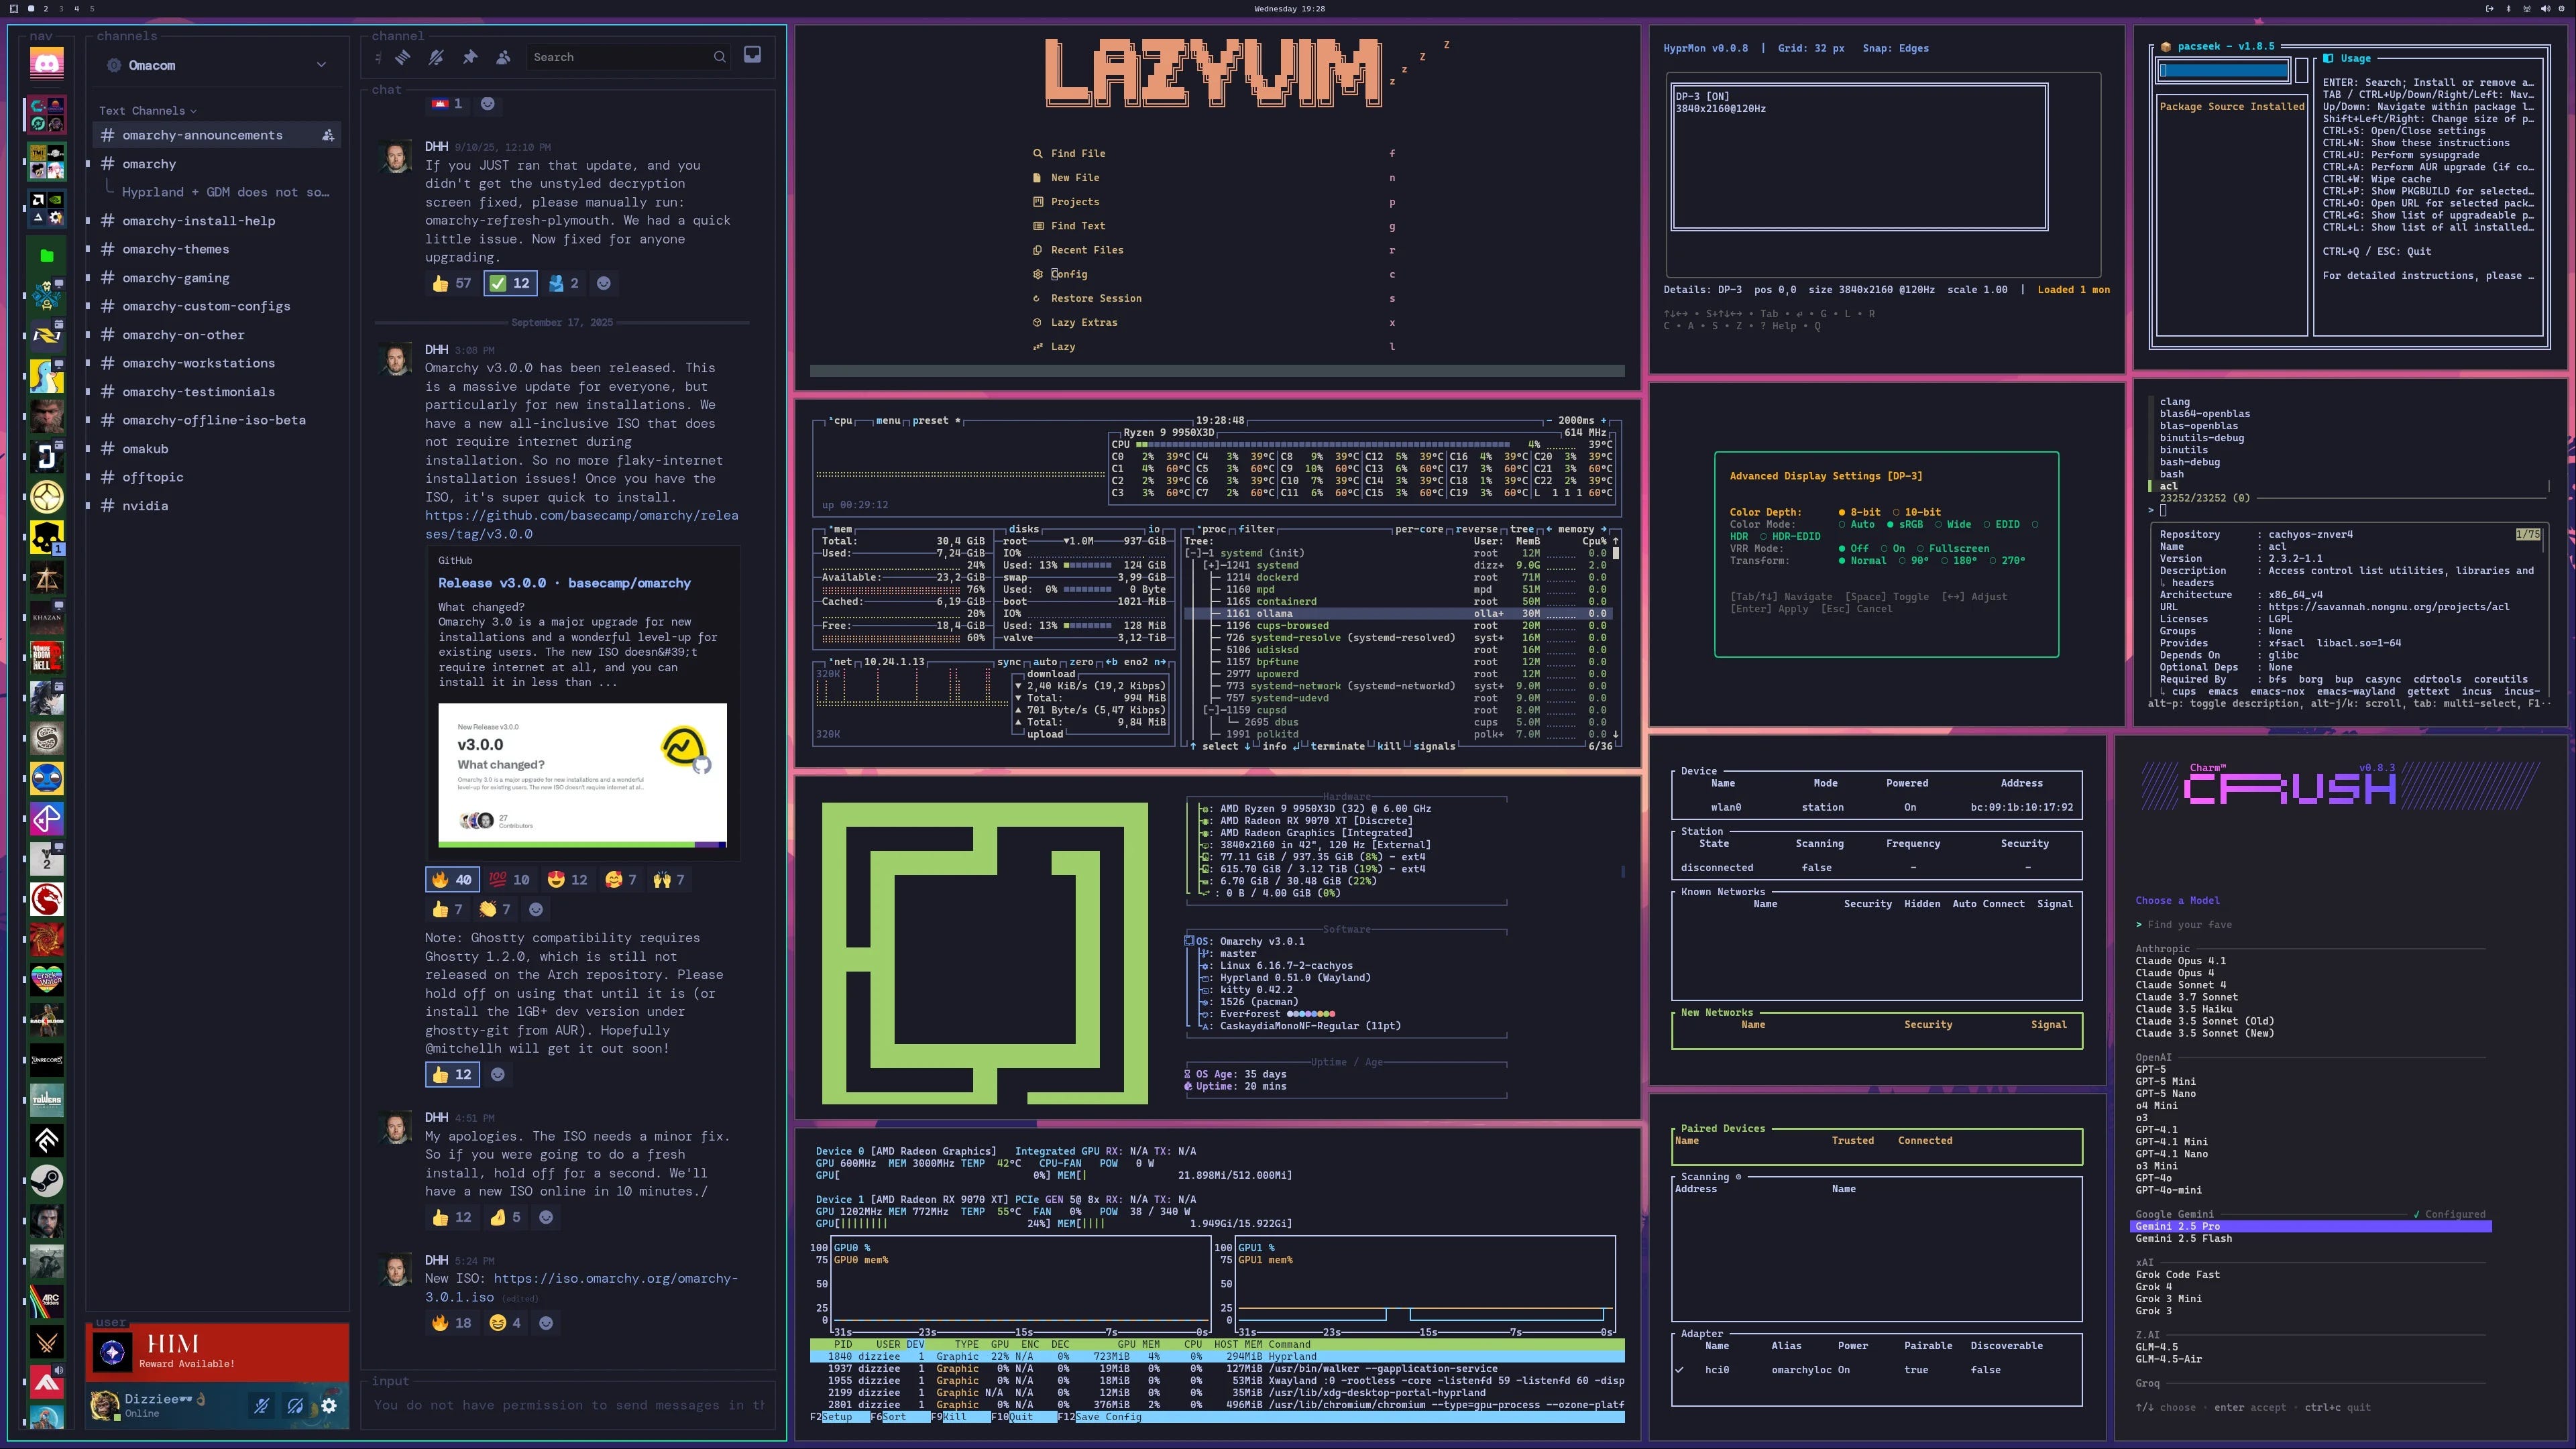Collapse the Text Channels category
The image size is (2576, 1449).
pyautogui.click(x=192, y=111)
